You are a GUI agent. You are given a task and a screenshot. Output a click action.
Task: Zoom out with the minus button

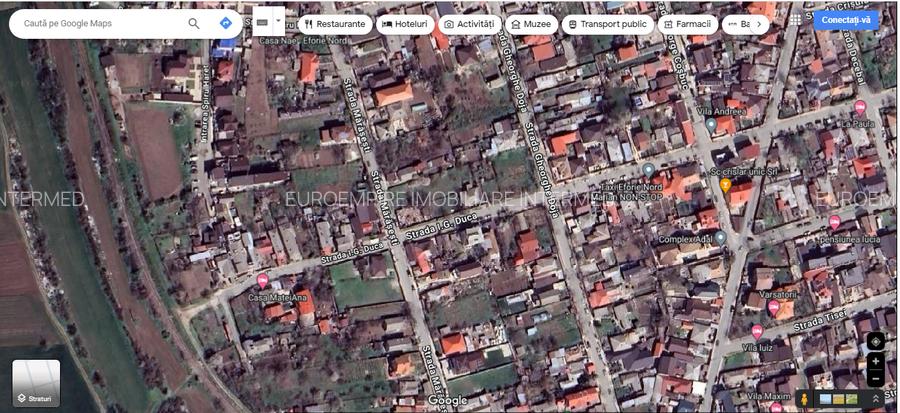pyautogui.click(x=875, y=379)
